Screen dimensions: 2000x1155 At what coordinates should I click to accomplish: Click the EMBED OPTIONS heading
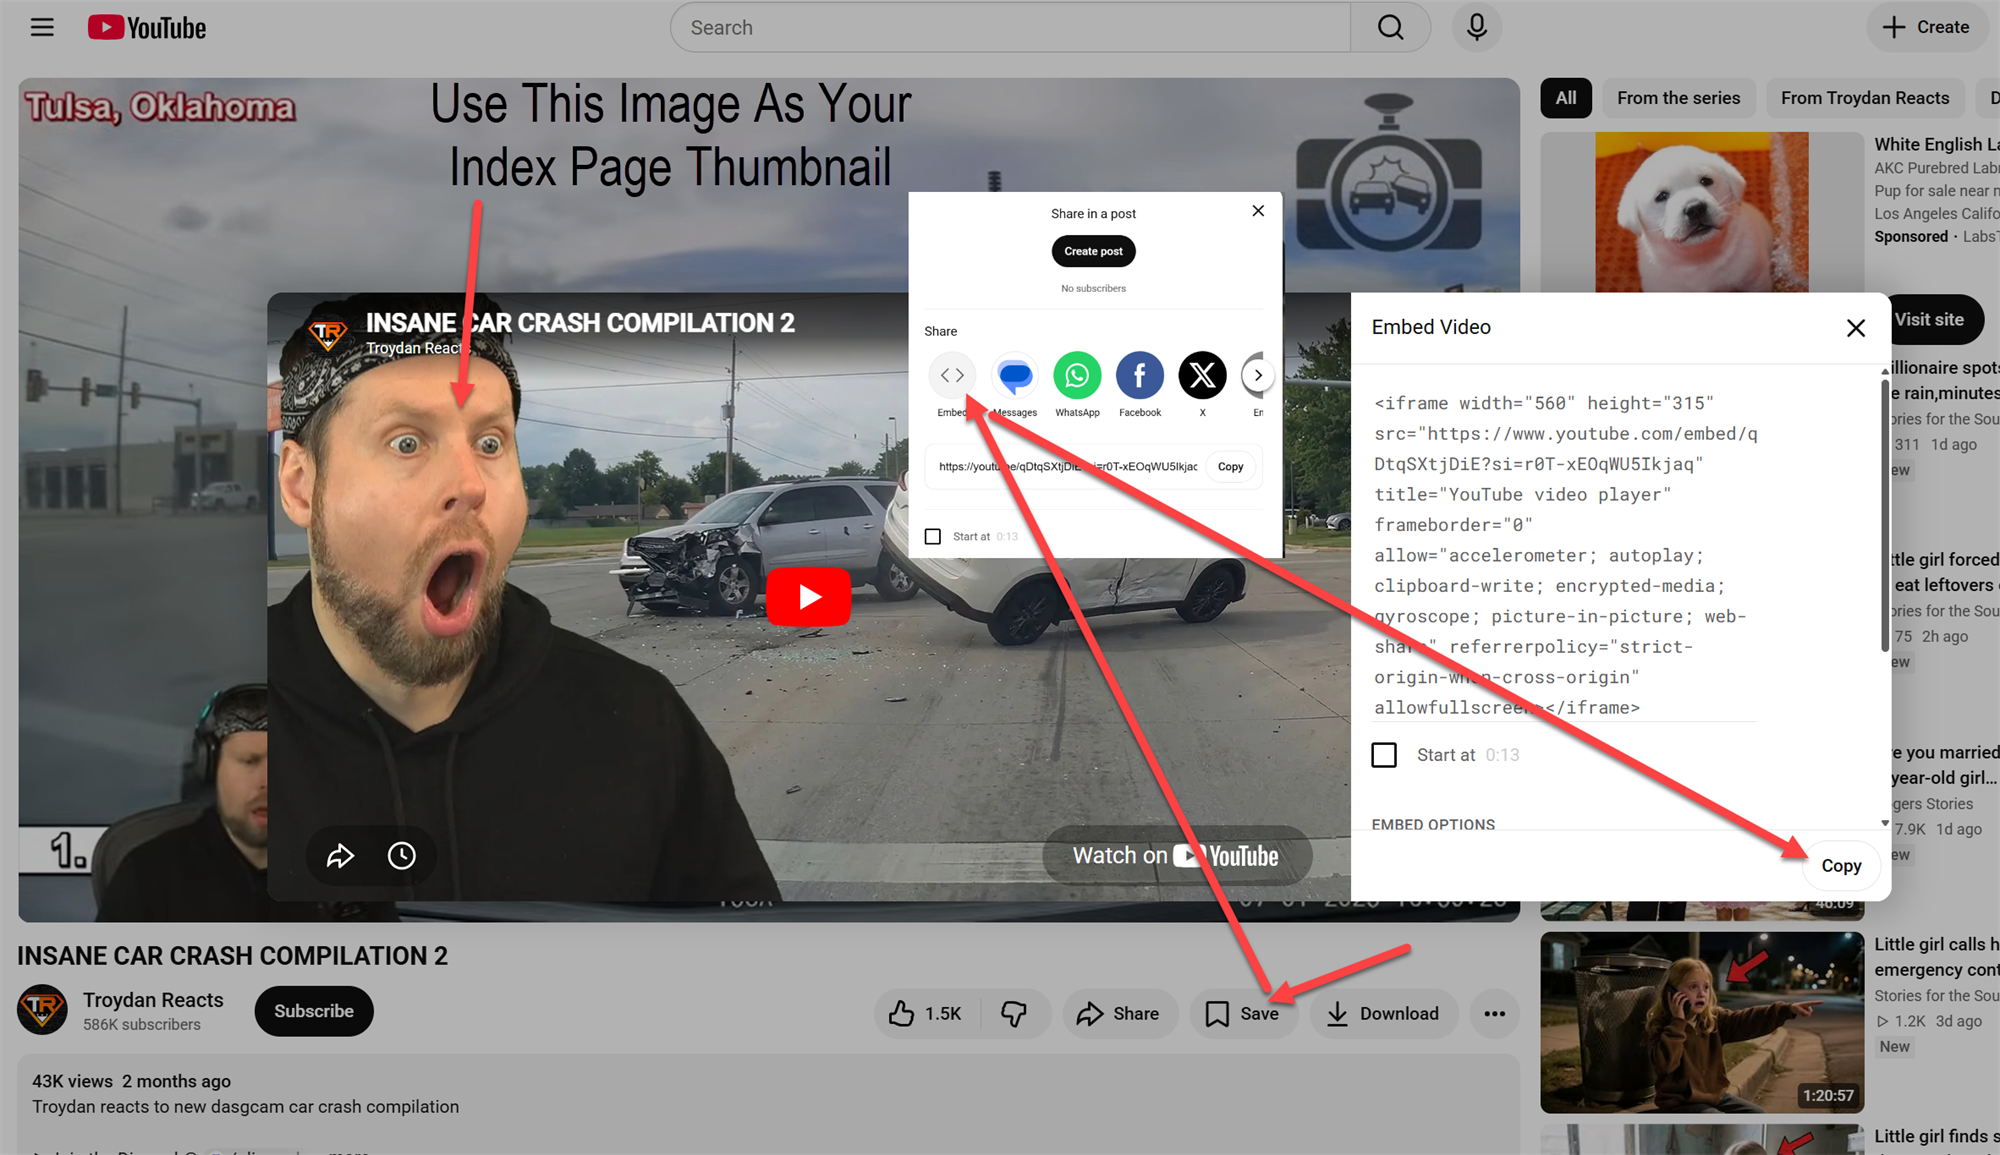(1433, 824)
